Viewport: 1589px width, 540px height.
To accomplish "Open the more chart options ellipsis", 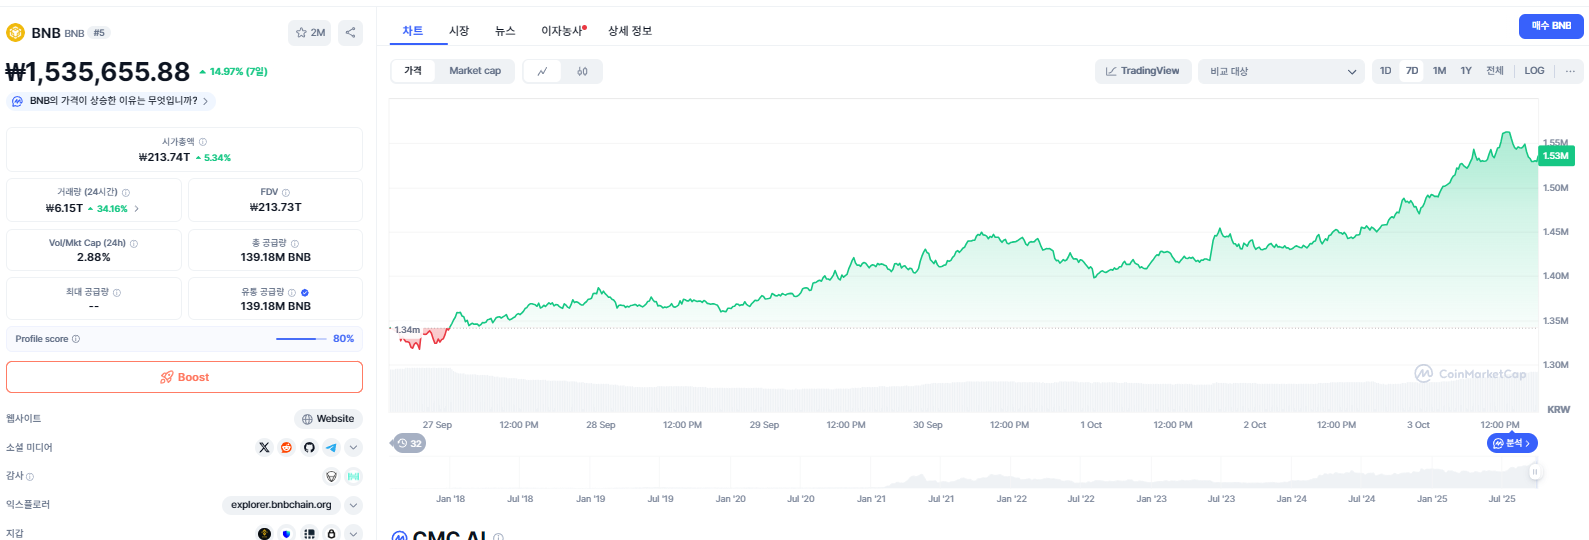I will click(x=1570, y=71).
